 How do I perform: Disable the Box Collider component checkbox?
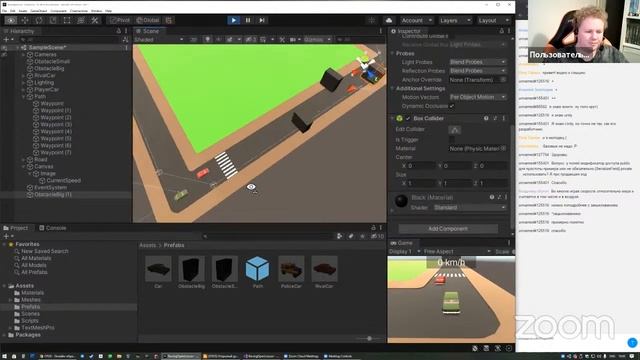408,118
